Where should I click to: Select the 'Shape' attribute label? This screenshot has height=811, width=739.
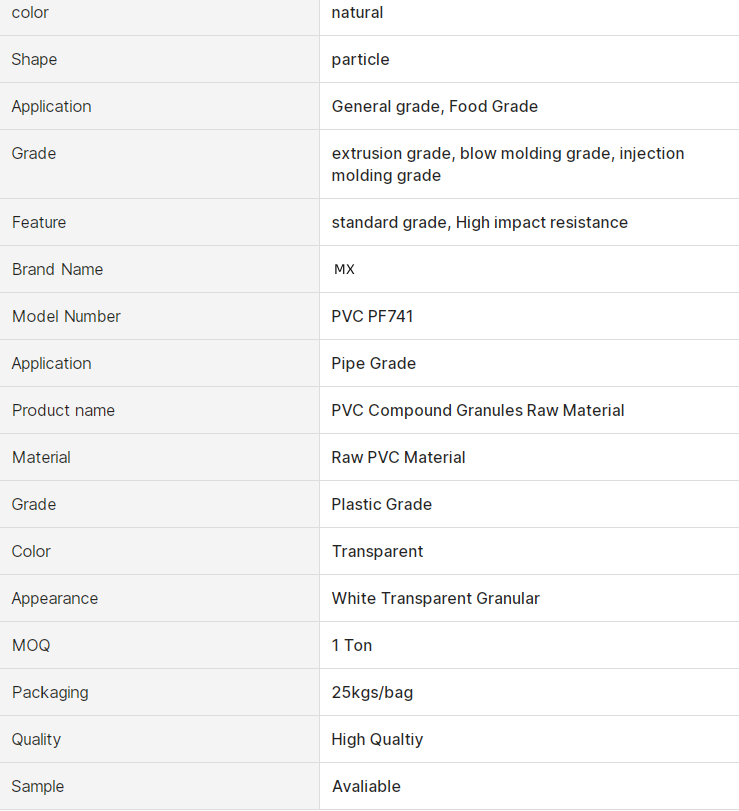tap(34, 60)
